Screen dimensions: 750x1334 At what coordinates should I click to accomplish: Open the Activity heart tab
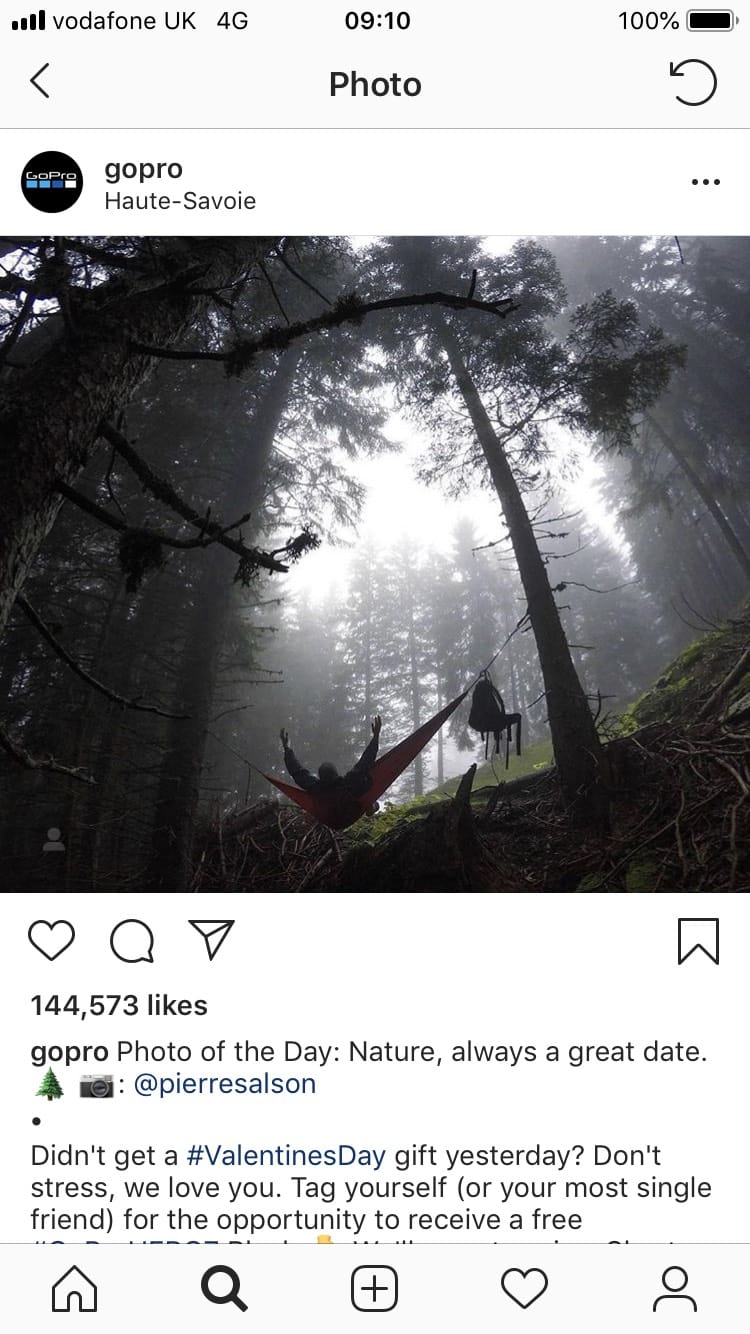click(x=524, y=1289)
